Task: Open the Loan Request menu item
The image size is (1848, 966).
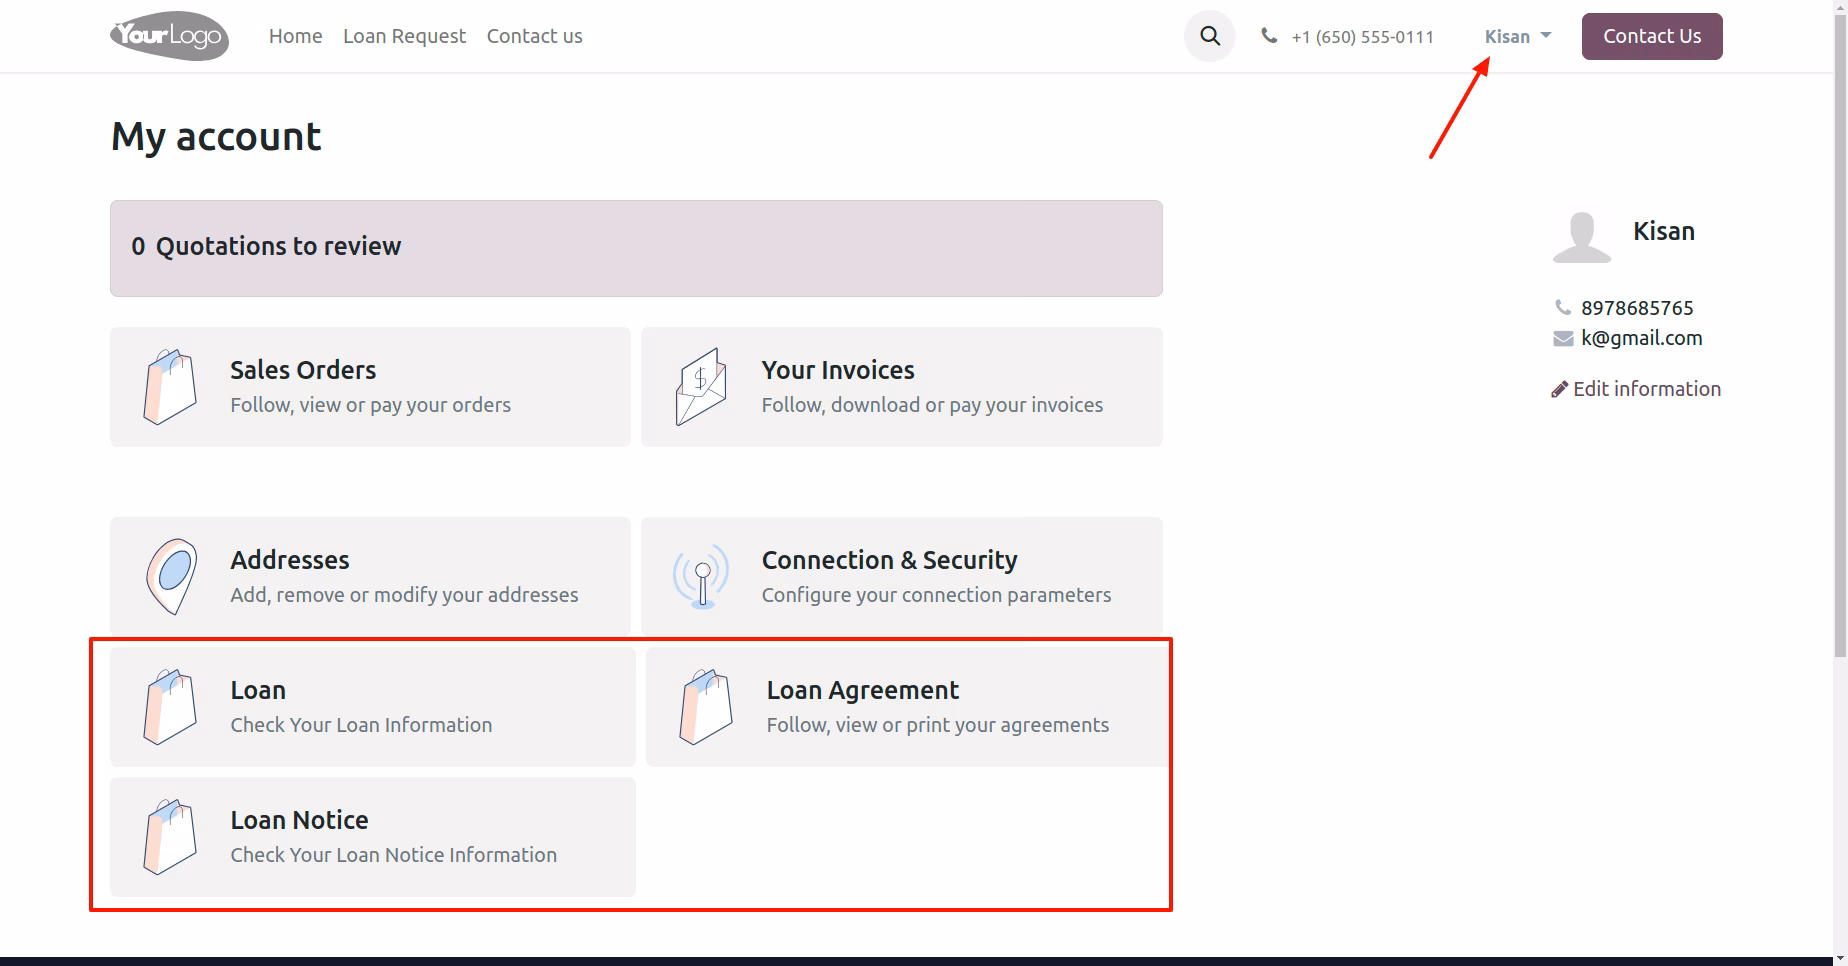Action: coord(404,36)
